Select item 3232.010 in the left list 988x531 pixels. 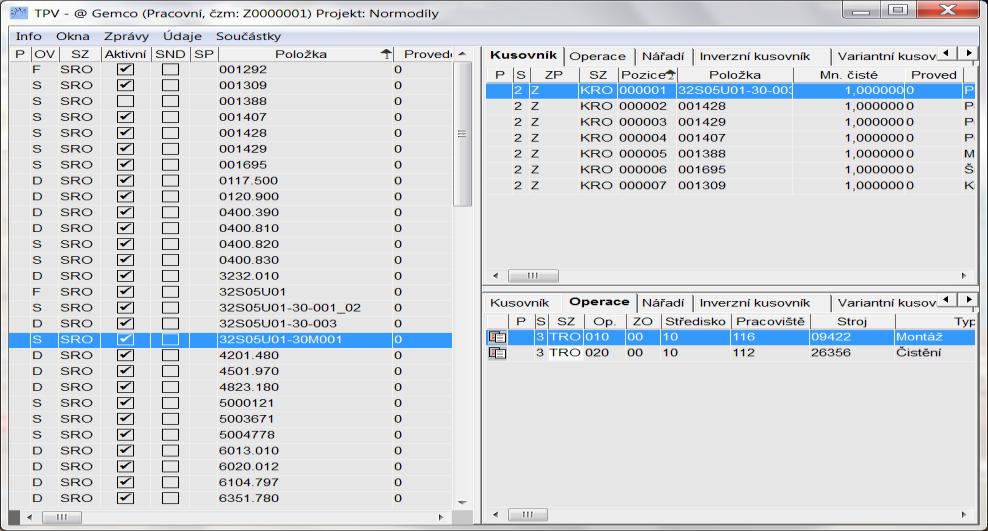[x=231, y=276]
